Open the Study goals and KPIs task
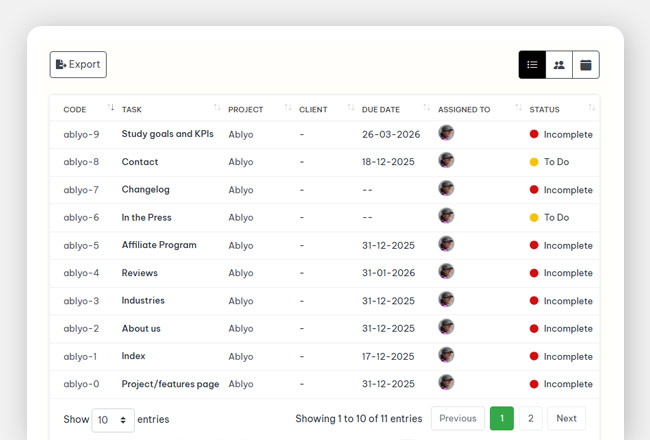The width and height of the screenshot is (650, 440). [167, 134]
